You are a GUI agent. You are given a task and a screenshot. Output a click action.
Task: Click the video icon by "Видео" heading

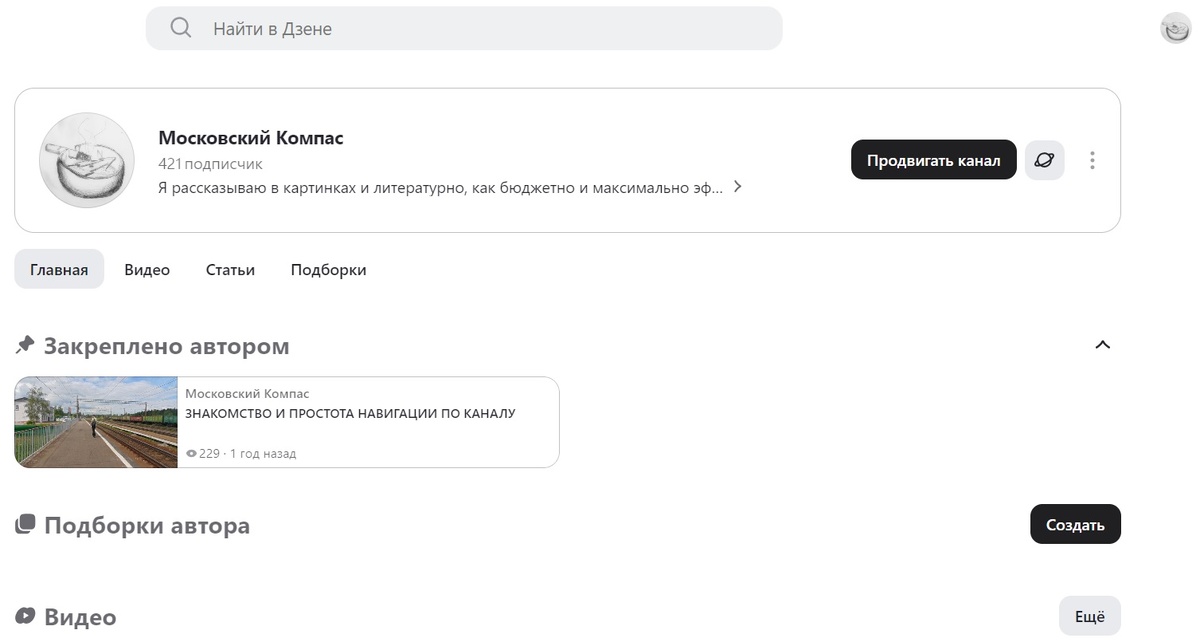(x=25, y=616)
